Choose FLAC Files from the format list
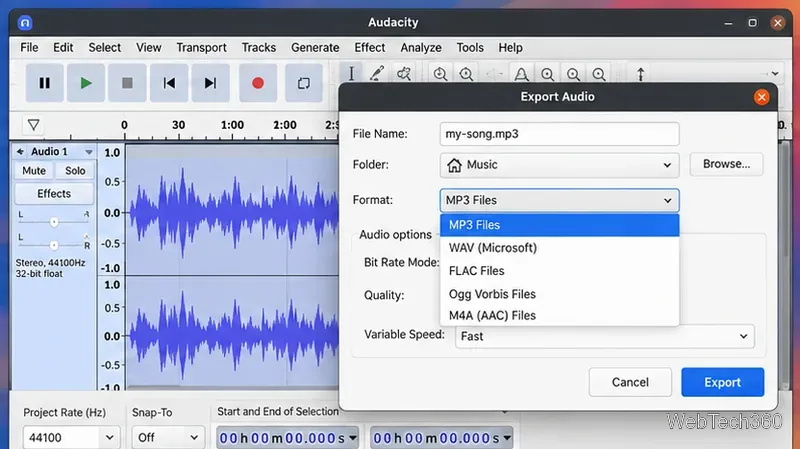The height and width of the screenshot is (449, 800). (x=559, y=271)
